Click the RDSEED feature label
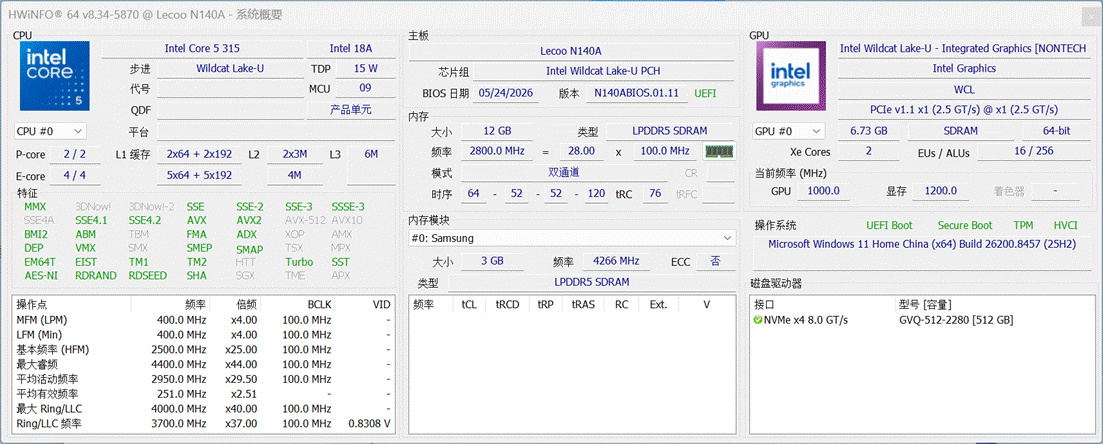The image size is (1103, 444). (148, 276)
